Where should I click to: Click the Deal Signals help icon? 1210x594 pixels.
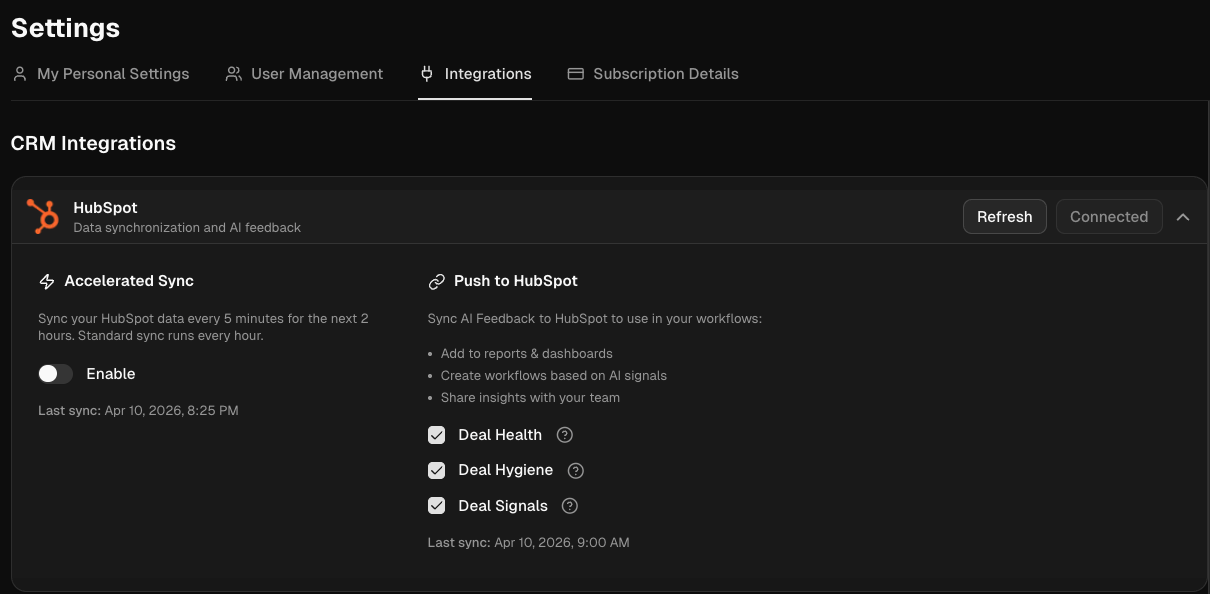[570, 506]
